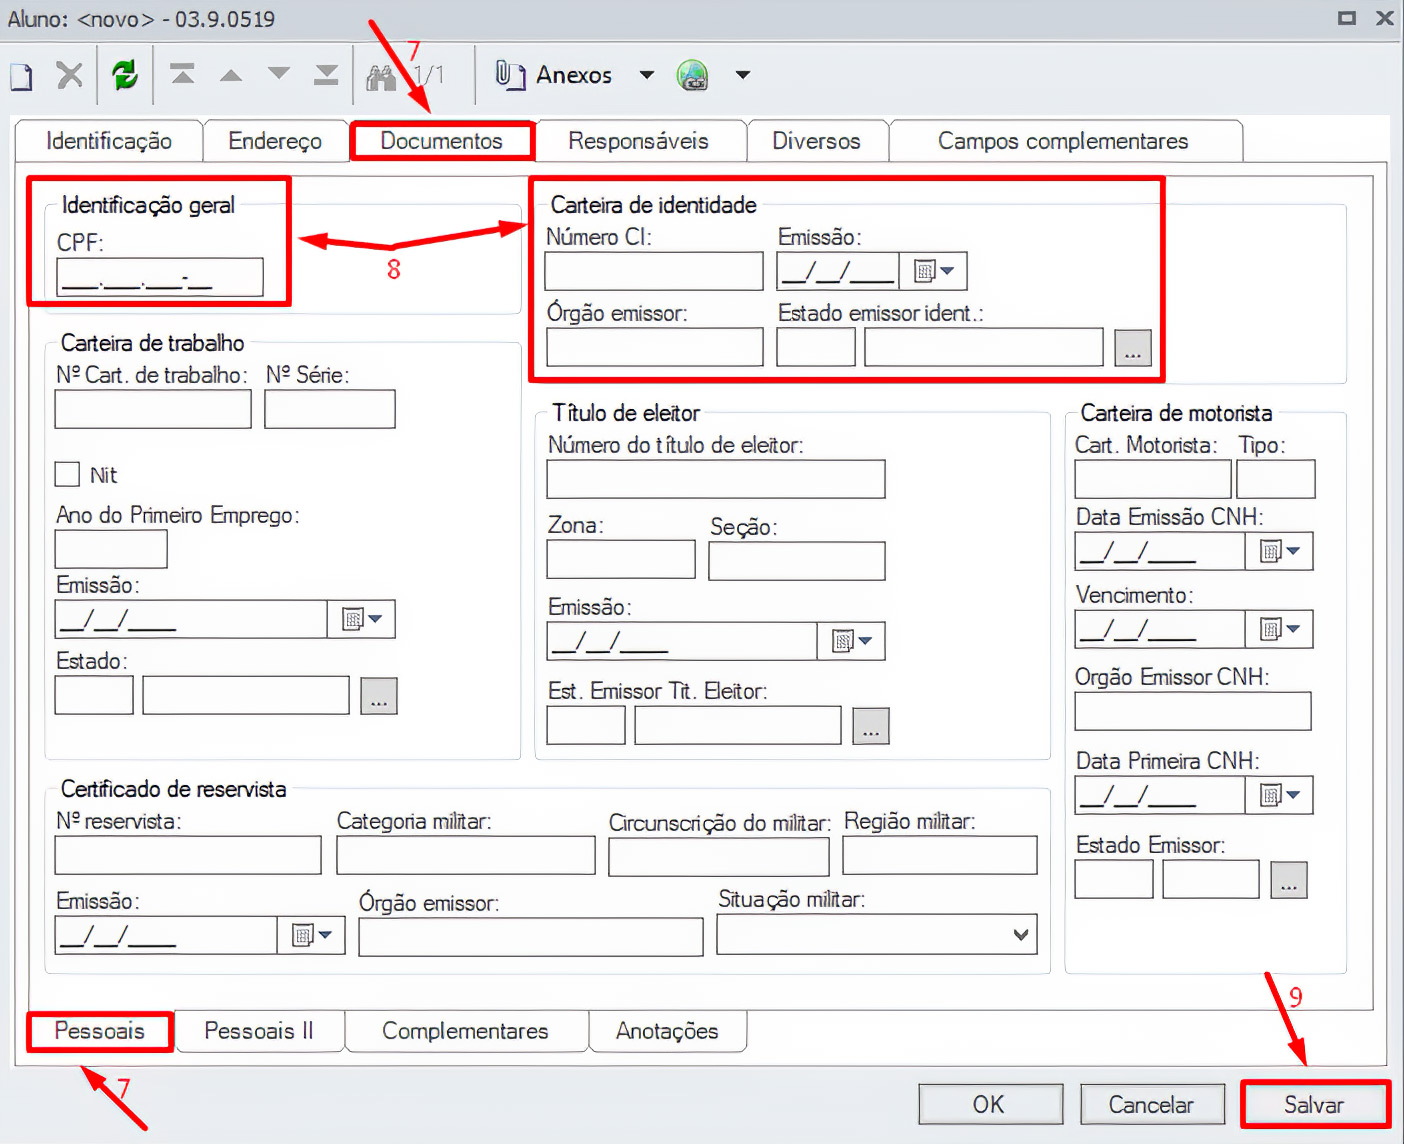The width and height of the screenshot is (1404, 1144).
Task: Go to first record arrow icon
Action: (x=182, y=75)
